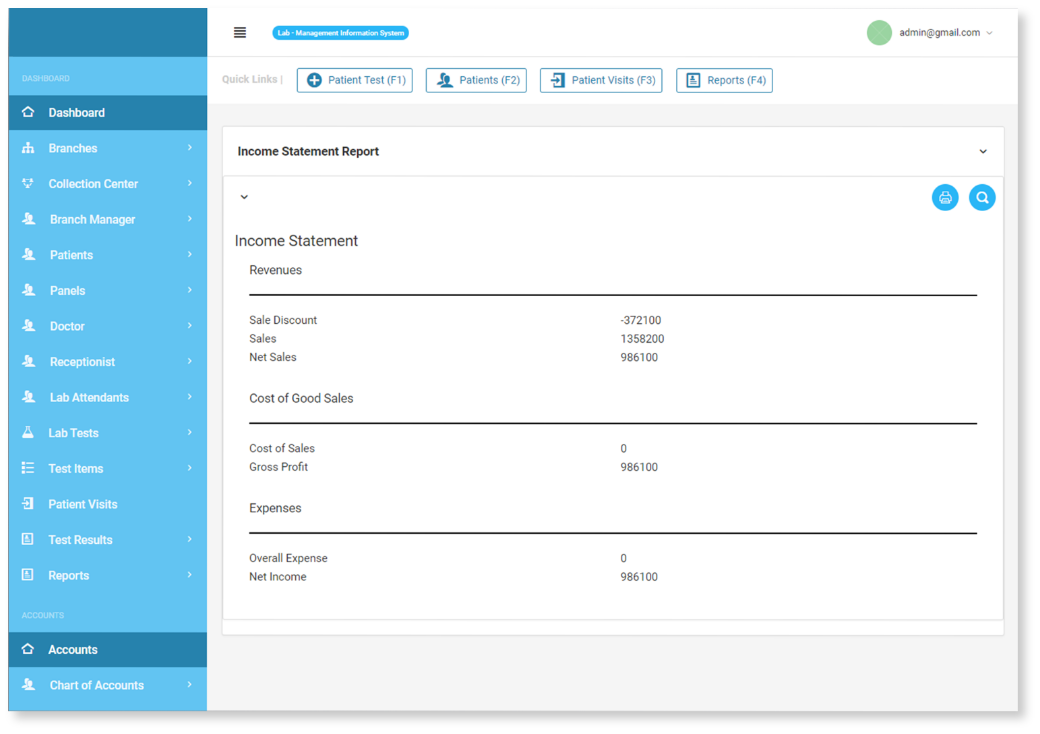This screenshot has height=734, width=1040.
Task: Click the Branch Manager person icon
Action: (29, 219)
